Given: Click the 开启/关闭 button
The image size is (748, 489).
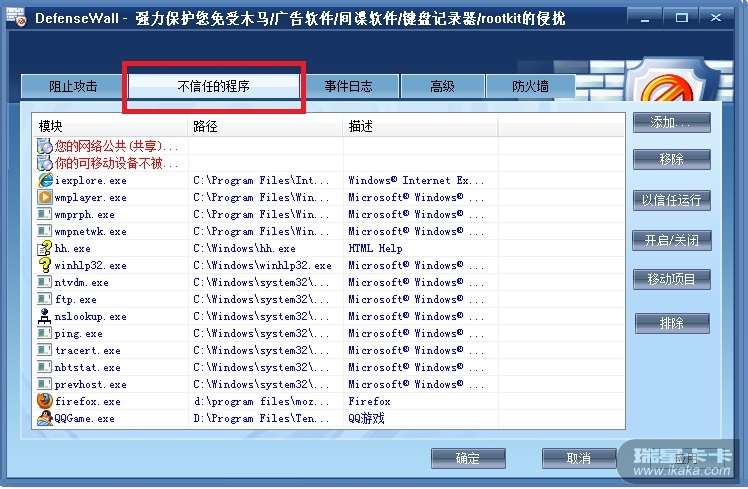Looking at the screenshot, I should (672, 240).
